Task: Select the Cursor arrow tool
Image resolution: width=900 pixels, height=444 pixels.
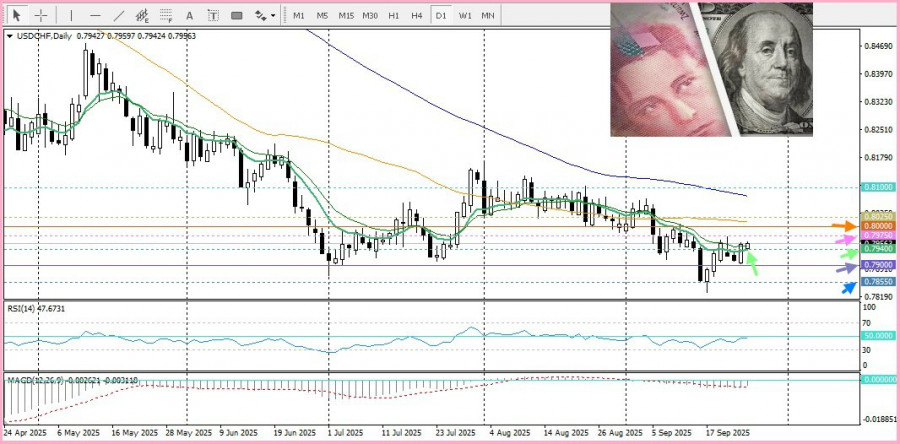Action: [x=17, y=15]
